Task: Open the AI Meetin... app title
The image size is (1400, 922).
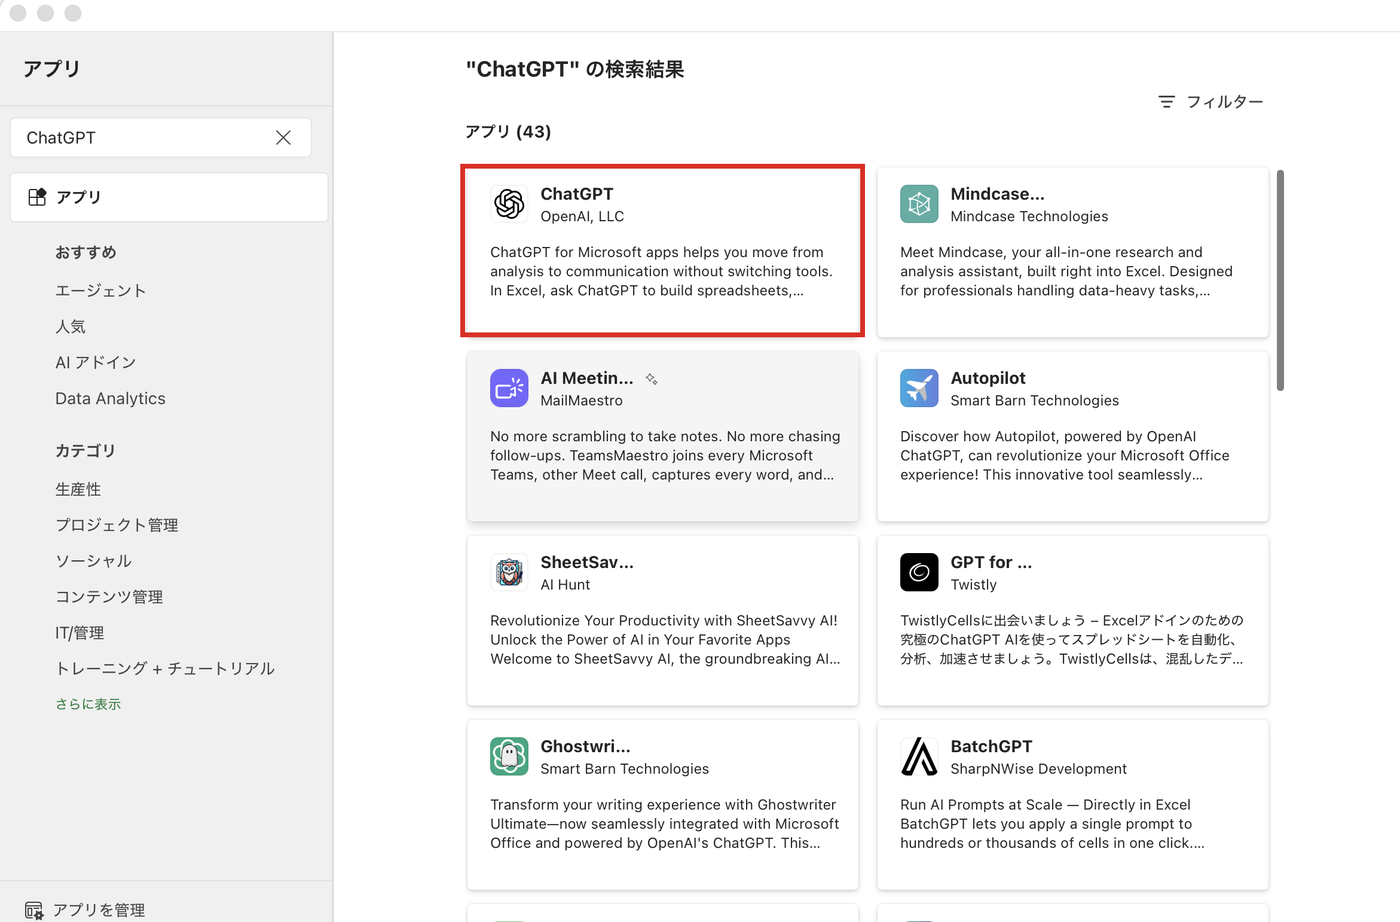Action: (587, 378)
